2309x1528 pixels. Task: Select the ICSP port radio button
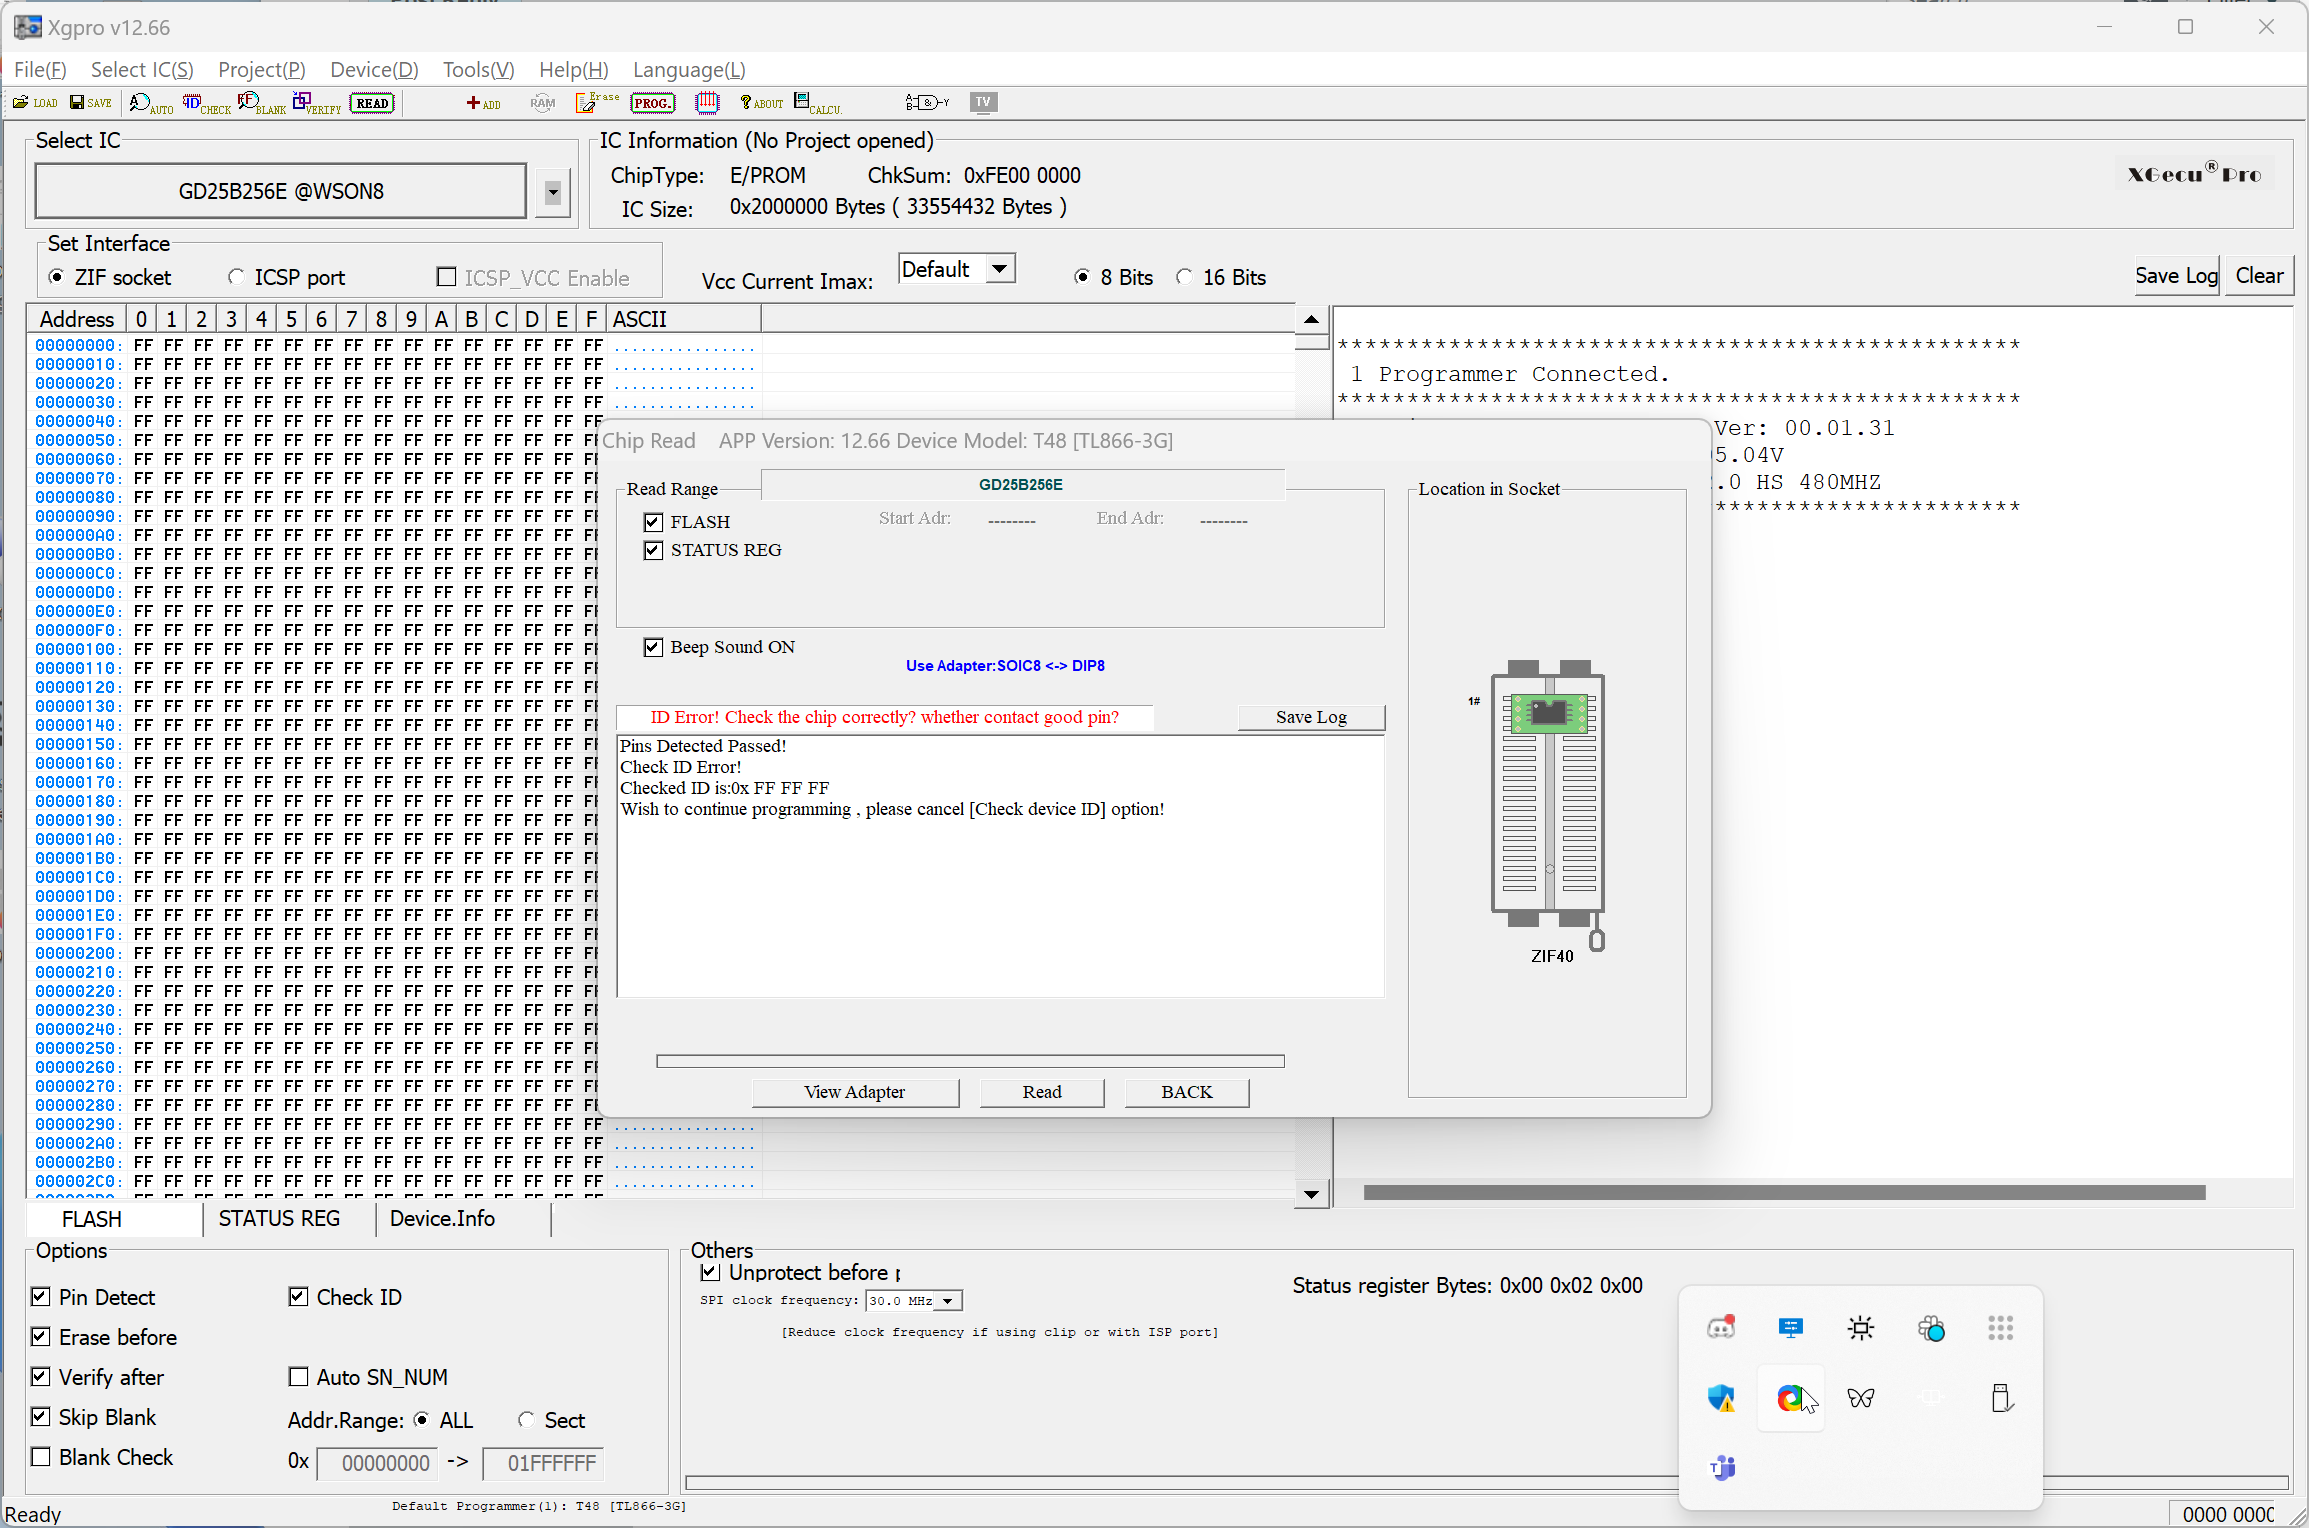pyautogui.click(x=237, y=277)
